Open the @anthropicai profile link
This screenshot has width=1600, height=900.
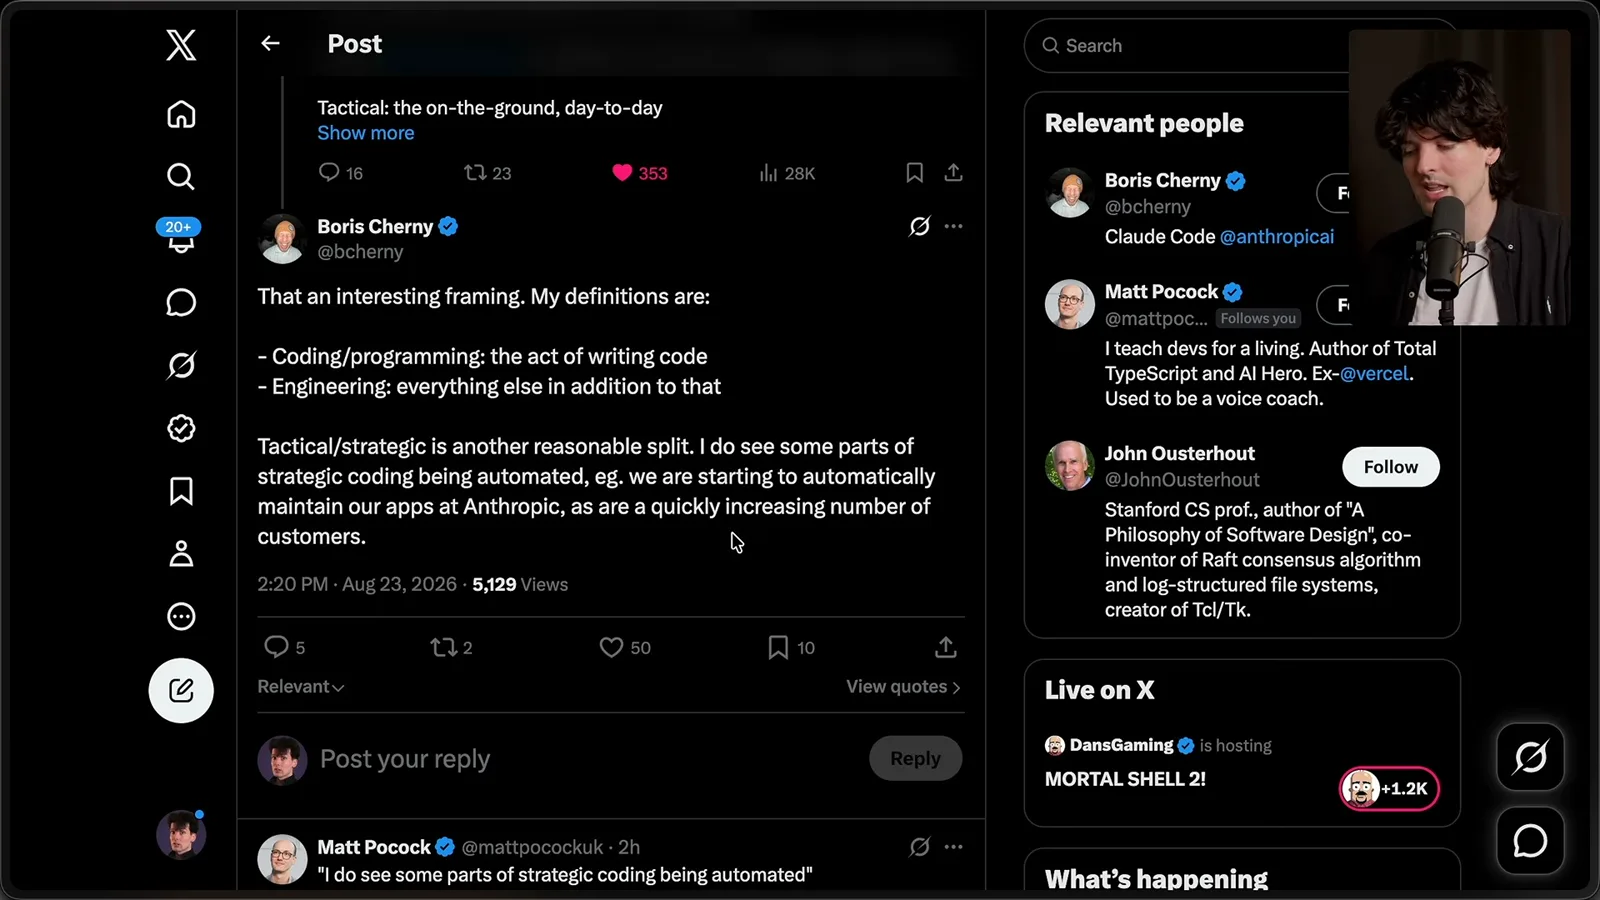click(x=1277, y=237)
